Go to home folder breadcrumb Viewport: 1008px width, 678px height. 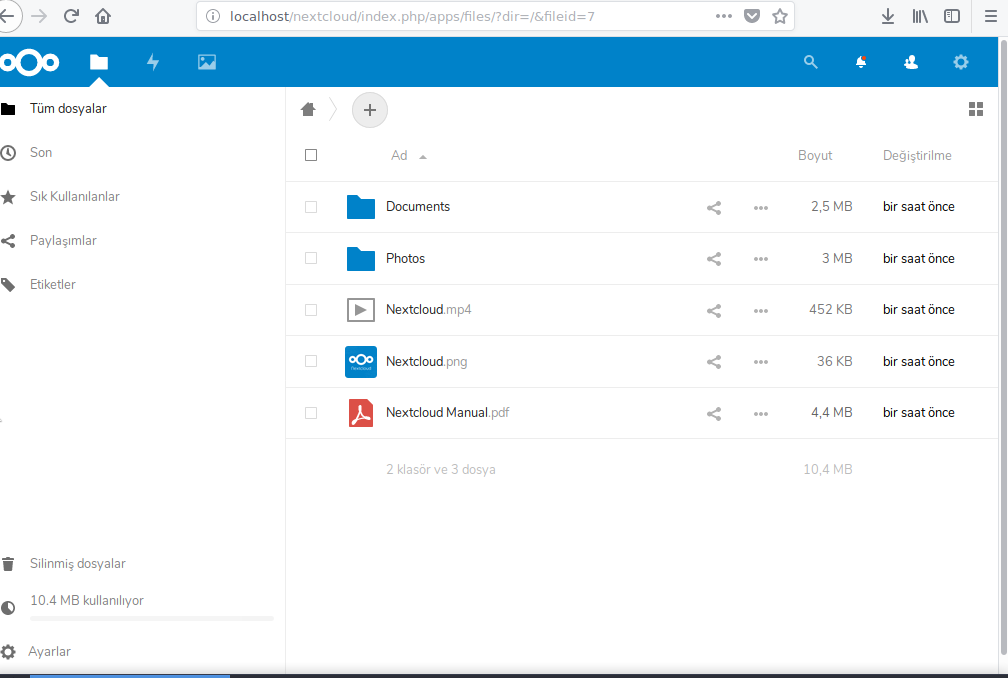pyautogui.click(x=308, y=110)
